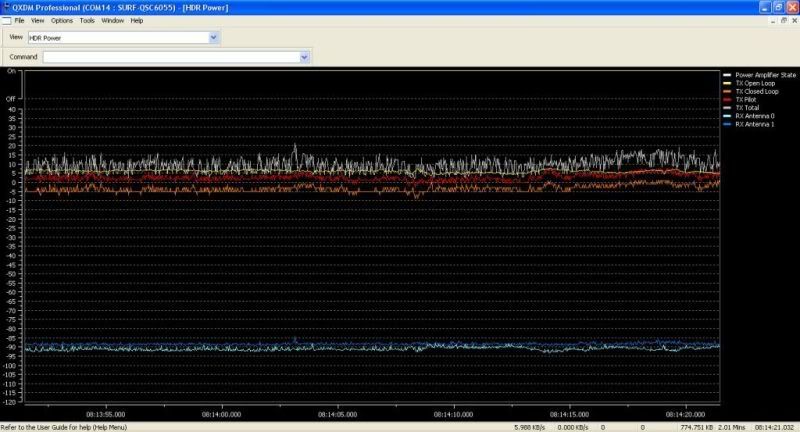Click the document icon left of File menu

tap(6, 21)
